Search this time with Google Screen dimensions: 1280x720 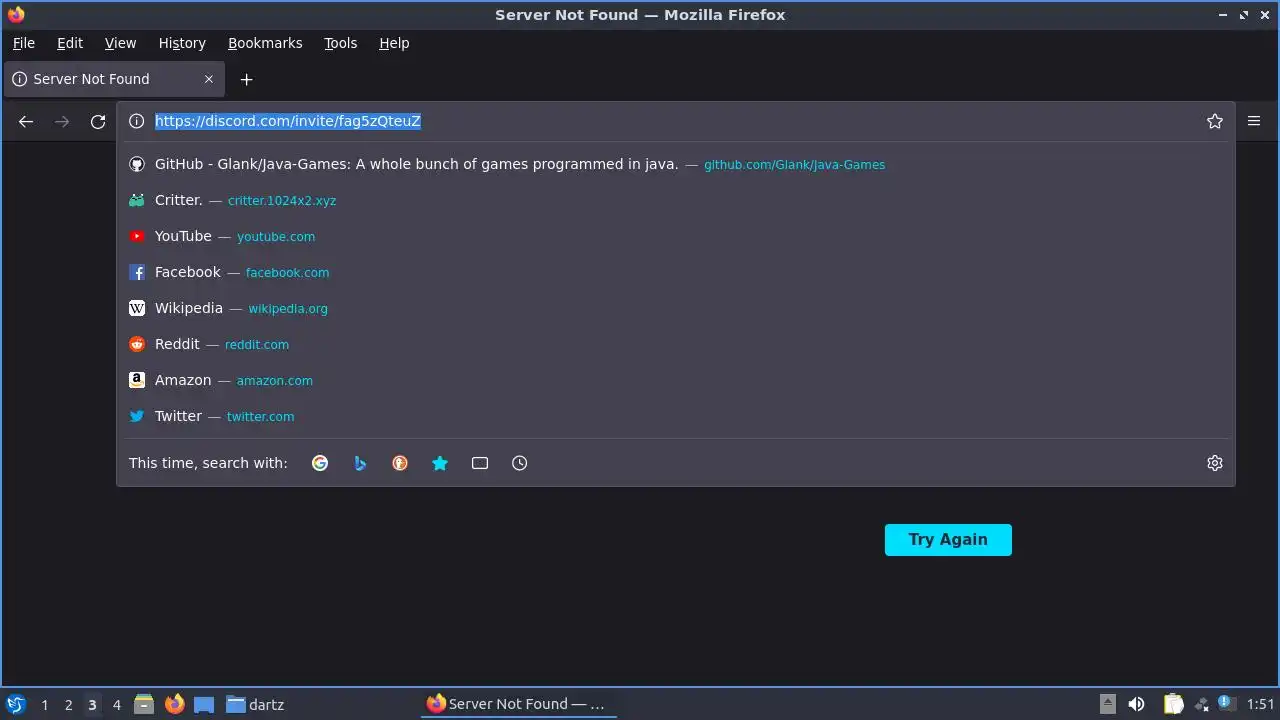(x=320, y=463)
